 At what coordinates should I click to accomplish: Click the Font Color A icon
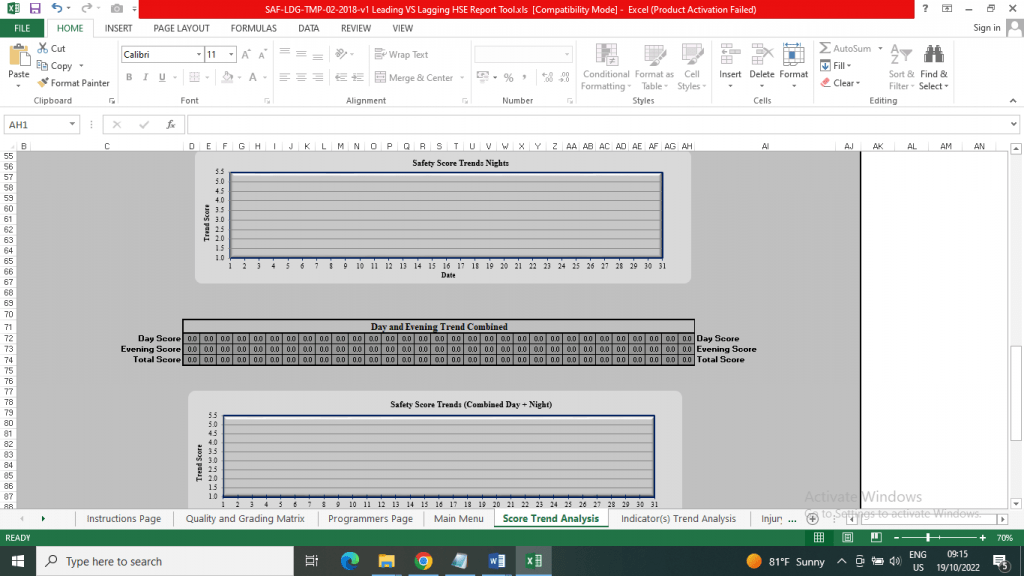pyautogui.click(x=253, y=77)
